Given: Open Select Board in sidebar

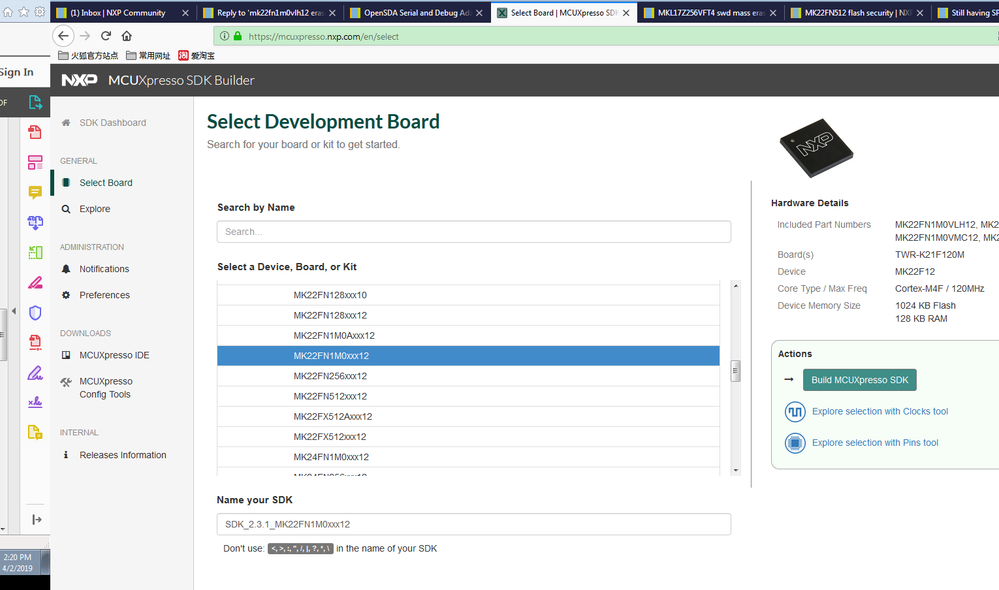Looking at the screenshot, I should 106,182.
